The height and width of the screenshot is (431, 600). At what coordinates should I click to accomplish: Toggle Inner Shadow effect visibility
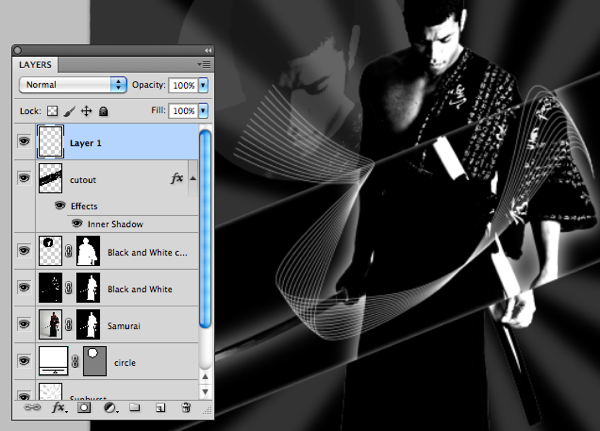click(x=77, y=223)
